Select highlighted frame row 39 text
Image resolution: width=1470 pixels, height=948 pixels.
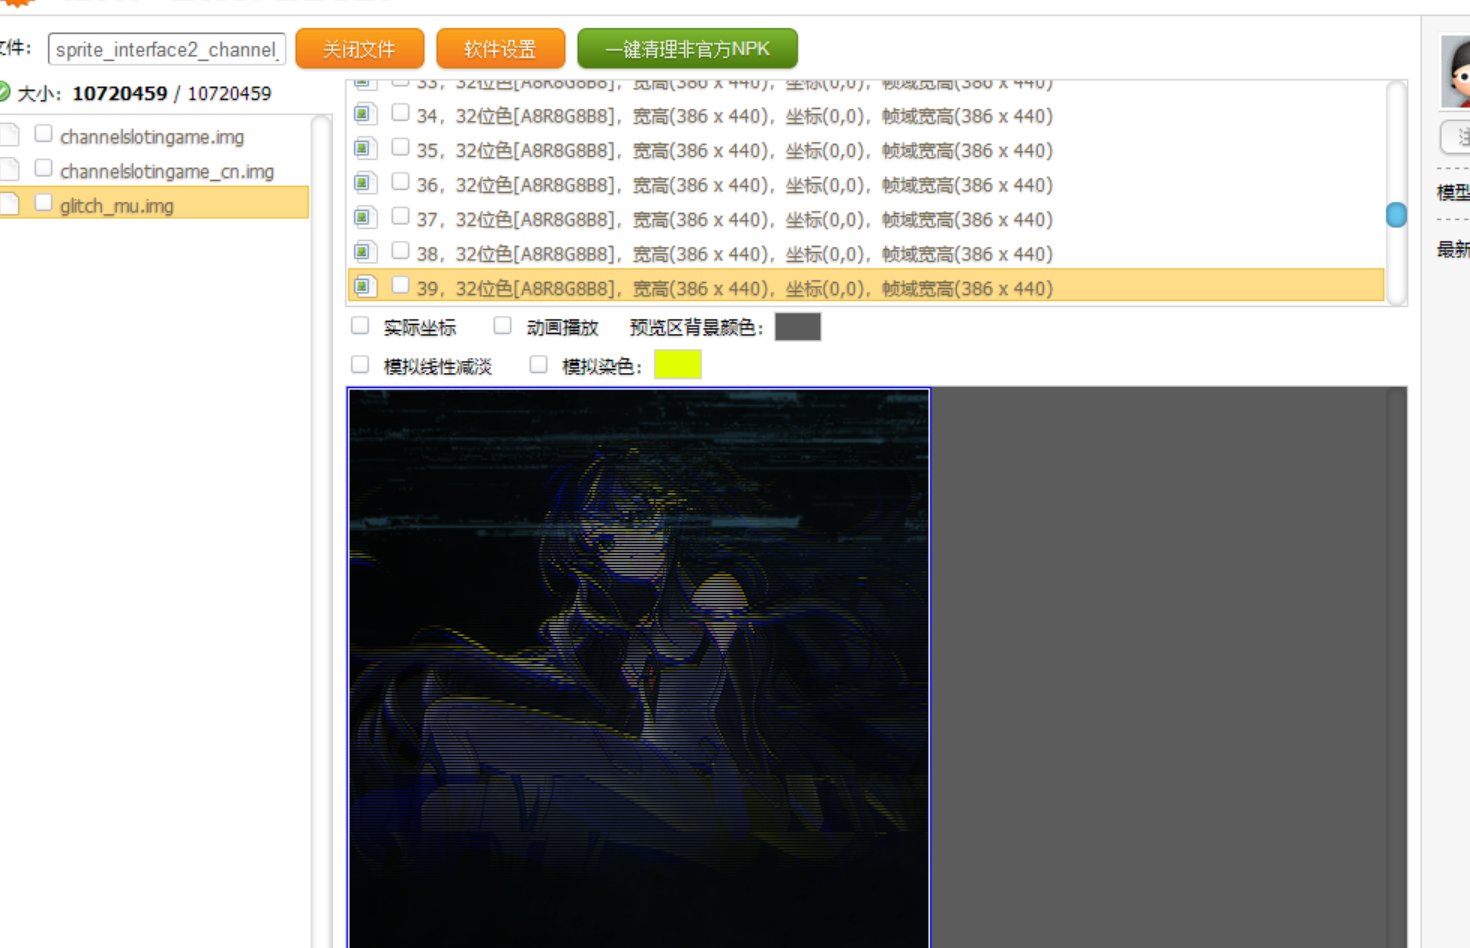tap(735, 289)
